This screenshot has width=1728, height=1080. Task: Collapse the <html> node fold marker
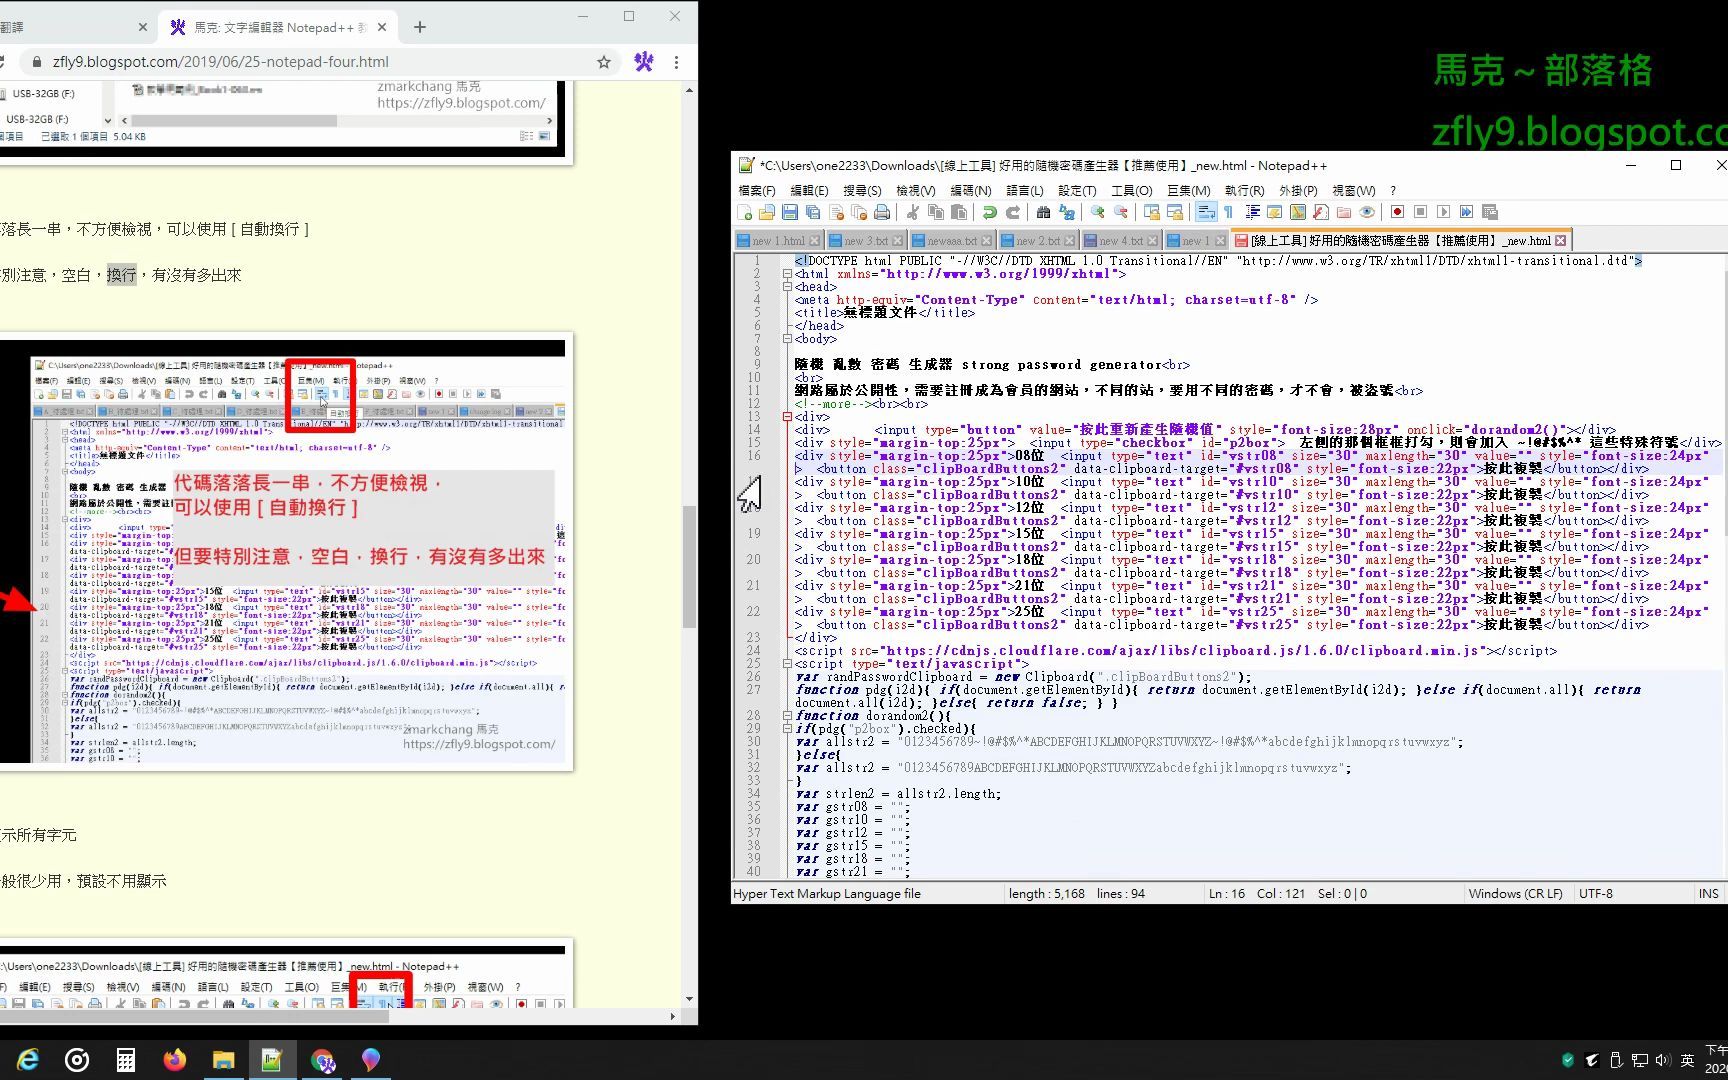coord(788,273)
